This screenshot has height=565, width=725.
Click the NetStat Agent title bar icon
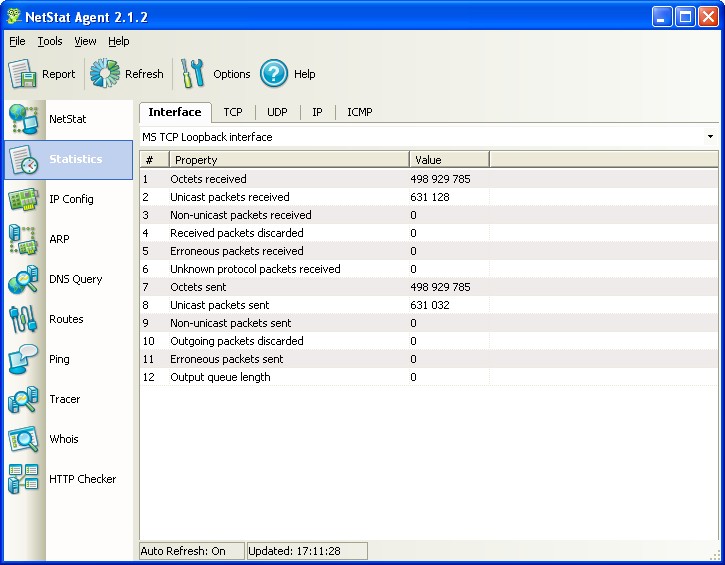13,16
